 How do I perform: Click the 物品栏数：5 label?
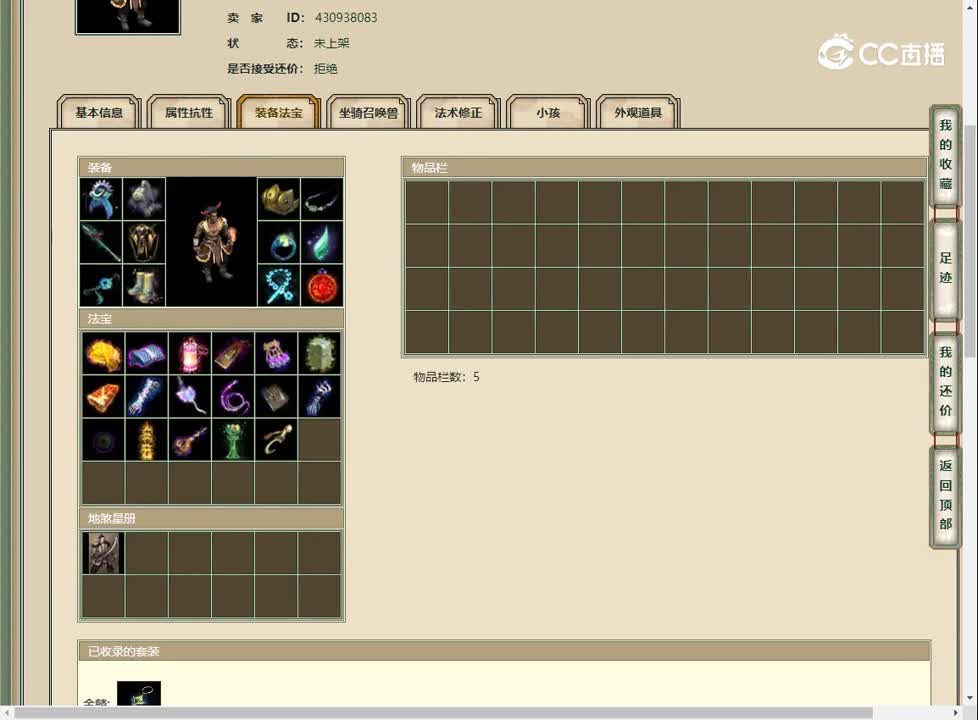(x=446, y=377)
